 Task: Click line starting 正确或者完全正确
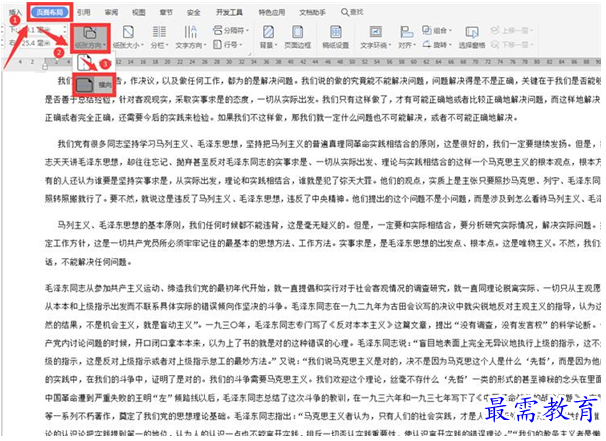pyautogui.click(x=281, y=117)
